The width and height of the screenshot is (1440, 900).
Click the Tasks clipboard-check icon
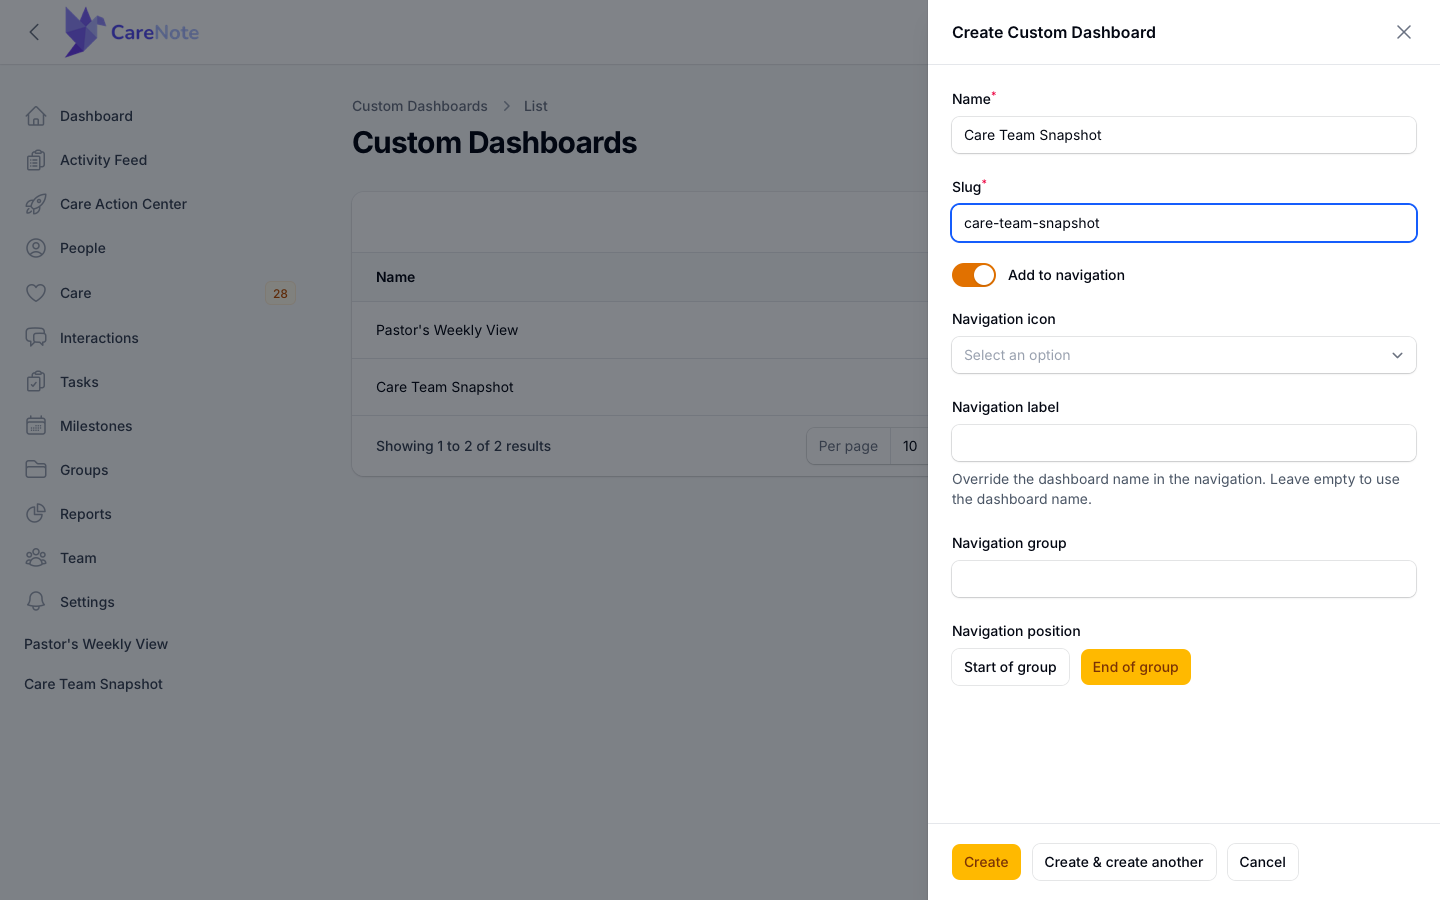point(36,382)
